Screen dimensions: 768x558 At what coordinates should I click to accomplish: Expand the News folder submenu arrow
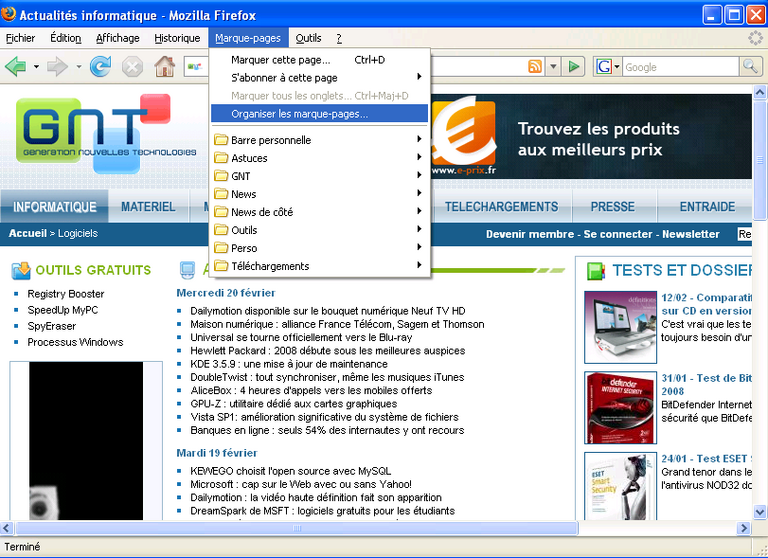419,193
